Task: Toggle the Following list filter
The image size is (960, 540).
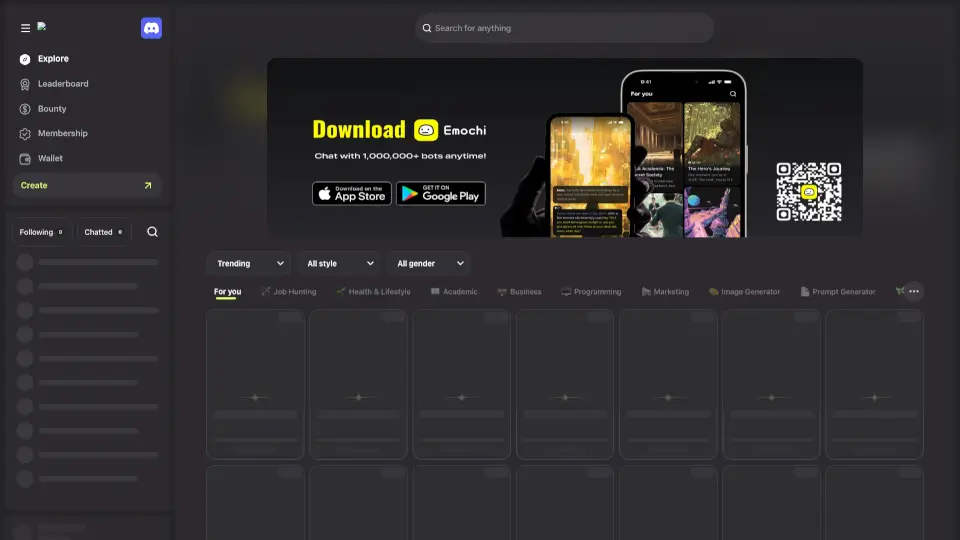Action: pos(41,232)
